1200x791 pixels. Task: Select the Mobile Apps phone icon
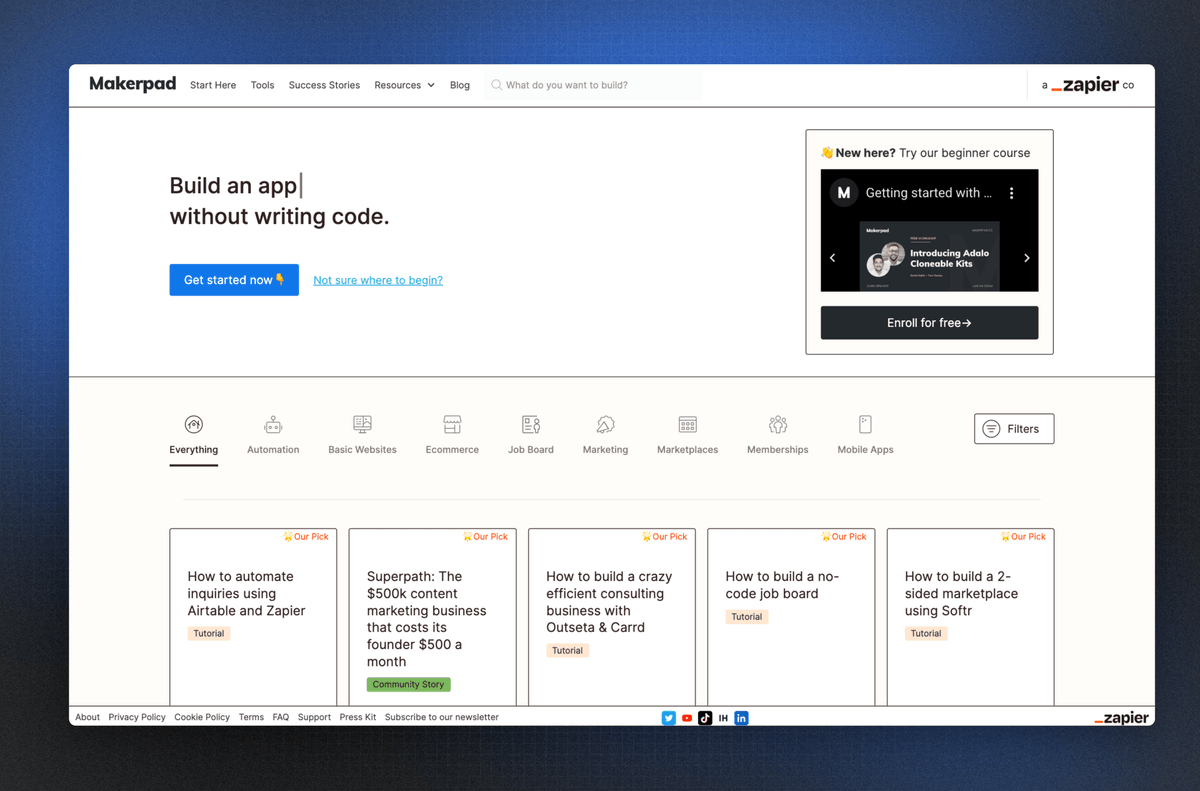click(865, 424)
